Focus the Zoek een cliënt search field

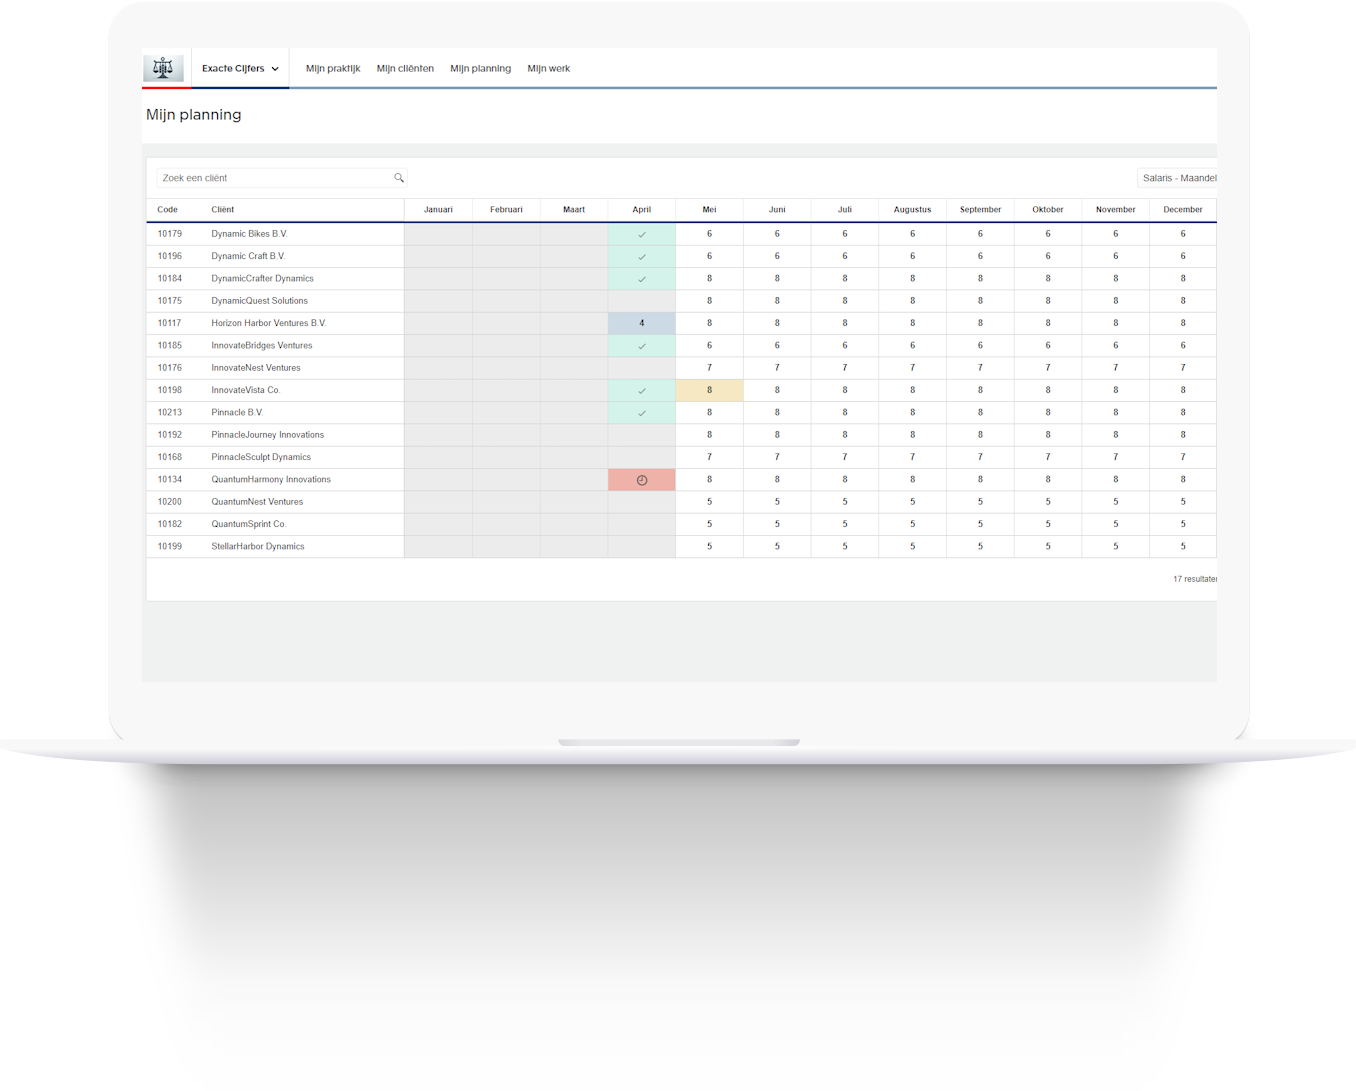[281, 178]
